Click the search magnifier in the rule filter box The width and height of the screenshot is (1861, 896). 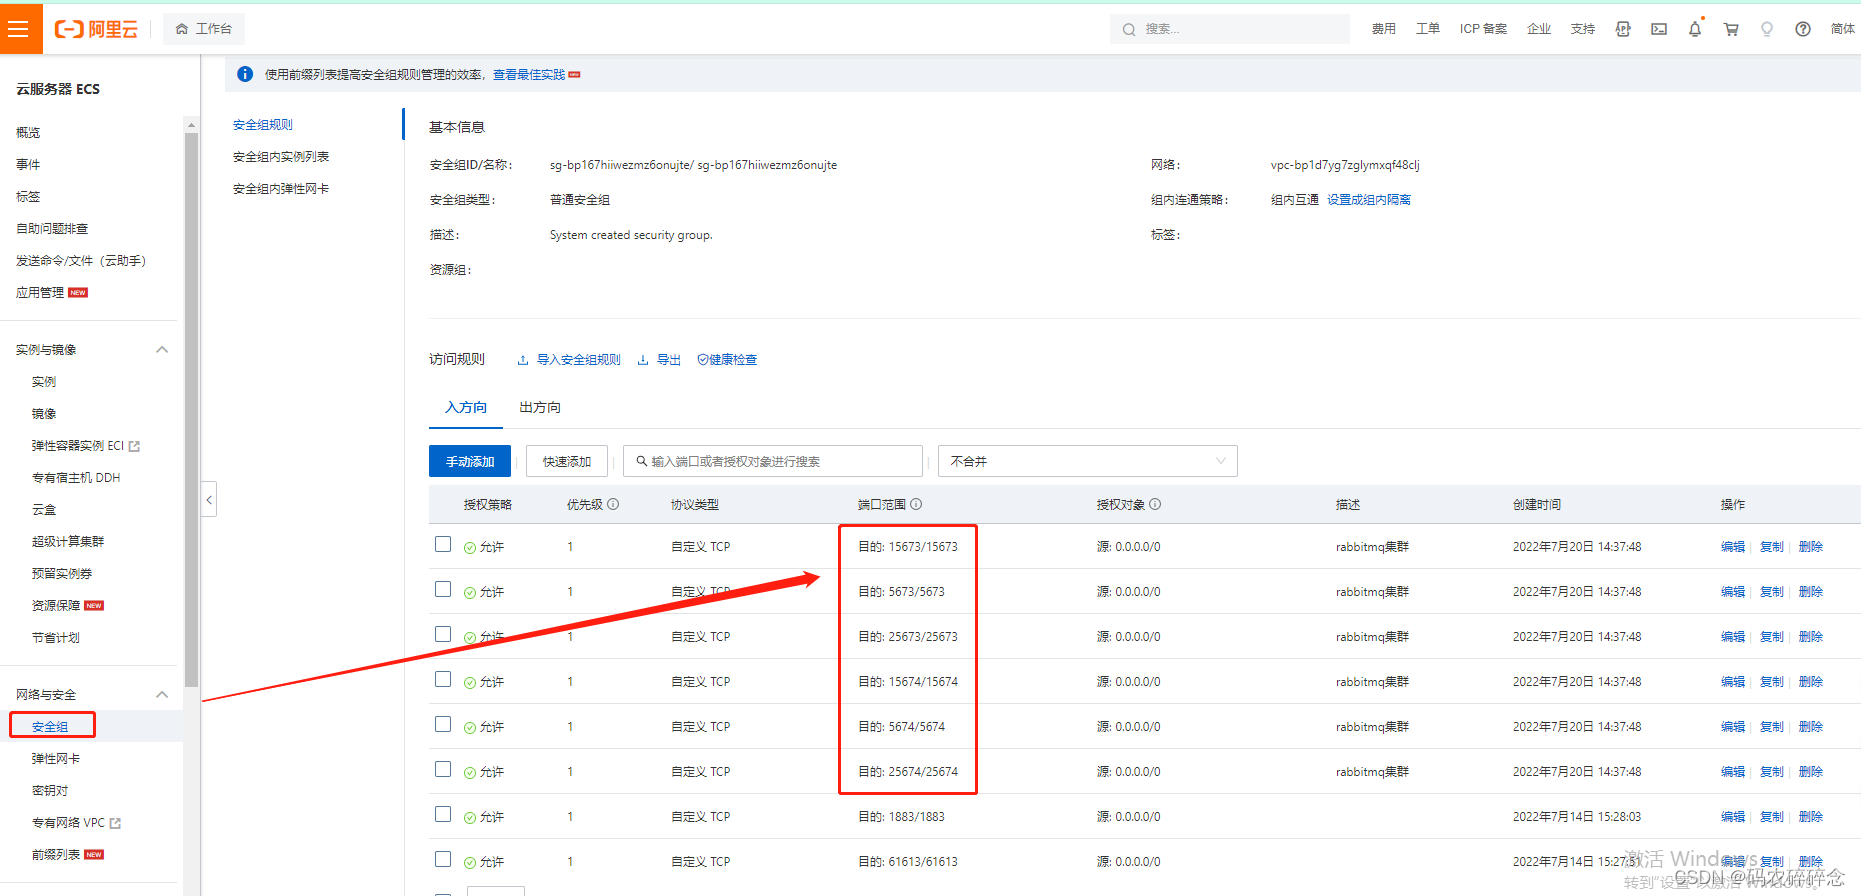tap(641, 461)
